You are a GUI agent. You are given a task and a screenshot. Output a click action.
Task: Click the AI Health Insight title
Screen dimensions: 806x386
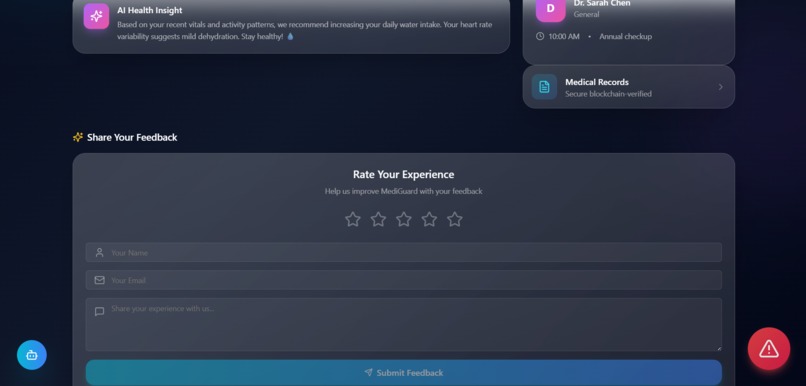(150, 10)
